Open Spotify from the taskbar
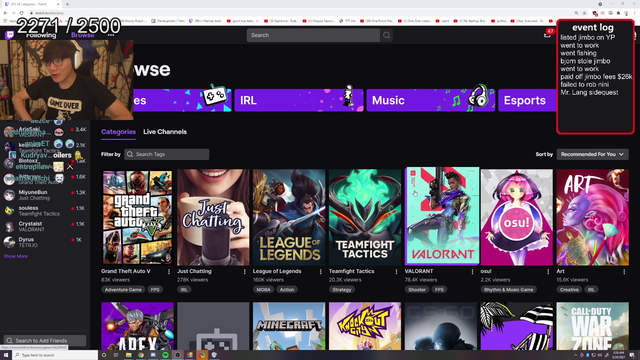 [x=165, y=355]
